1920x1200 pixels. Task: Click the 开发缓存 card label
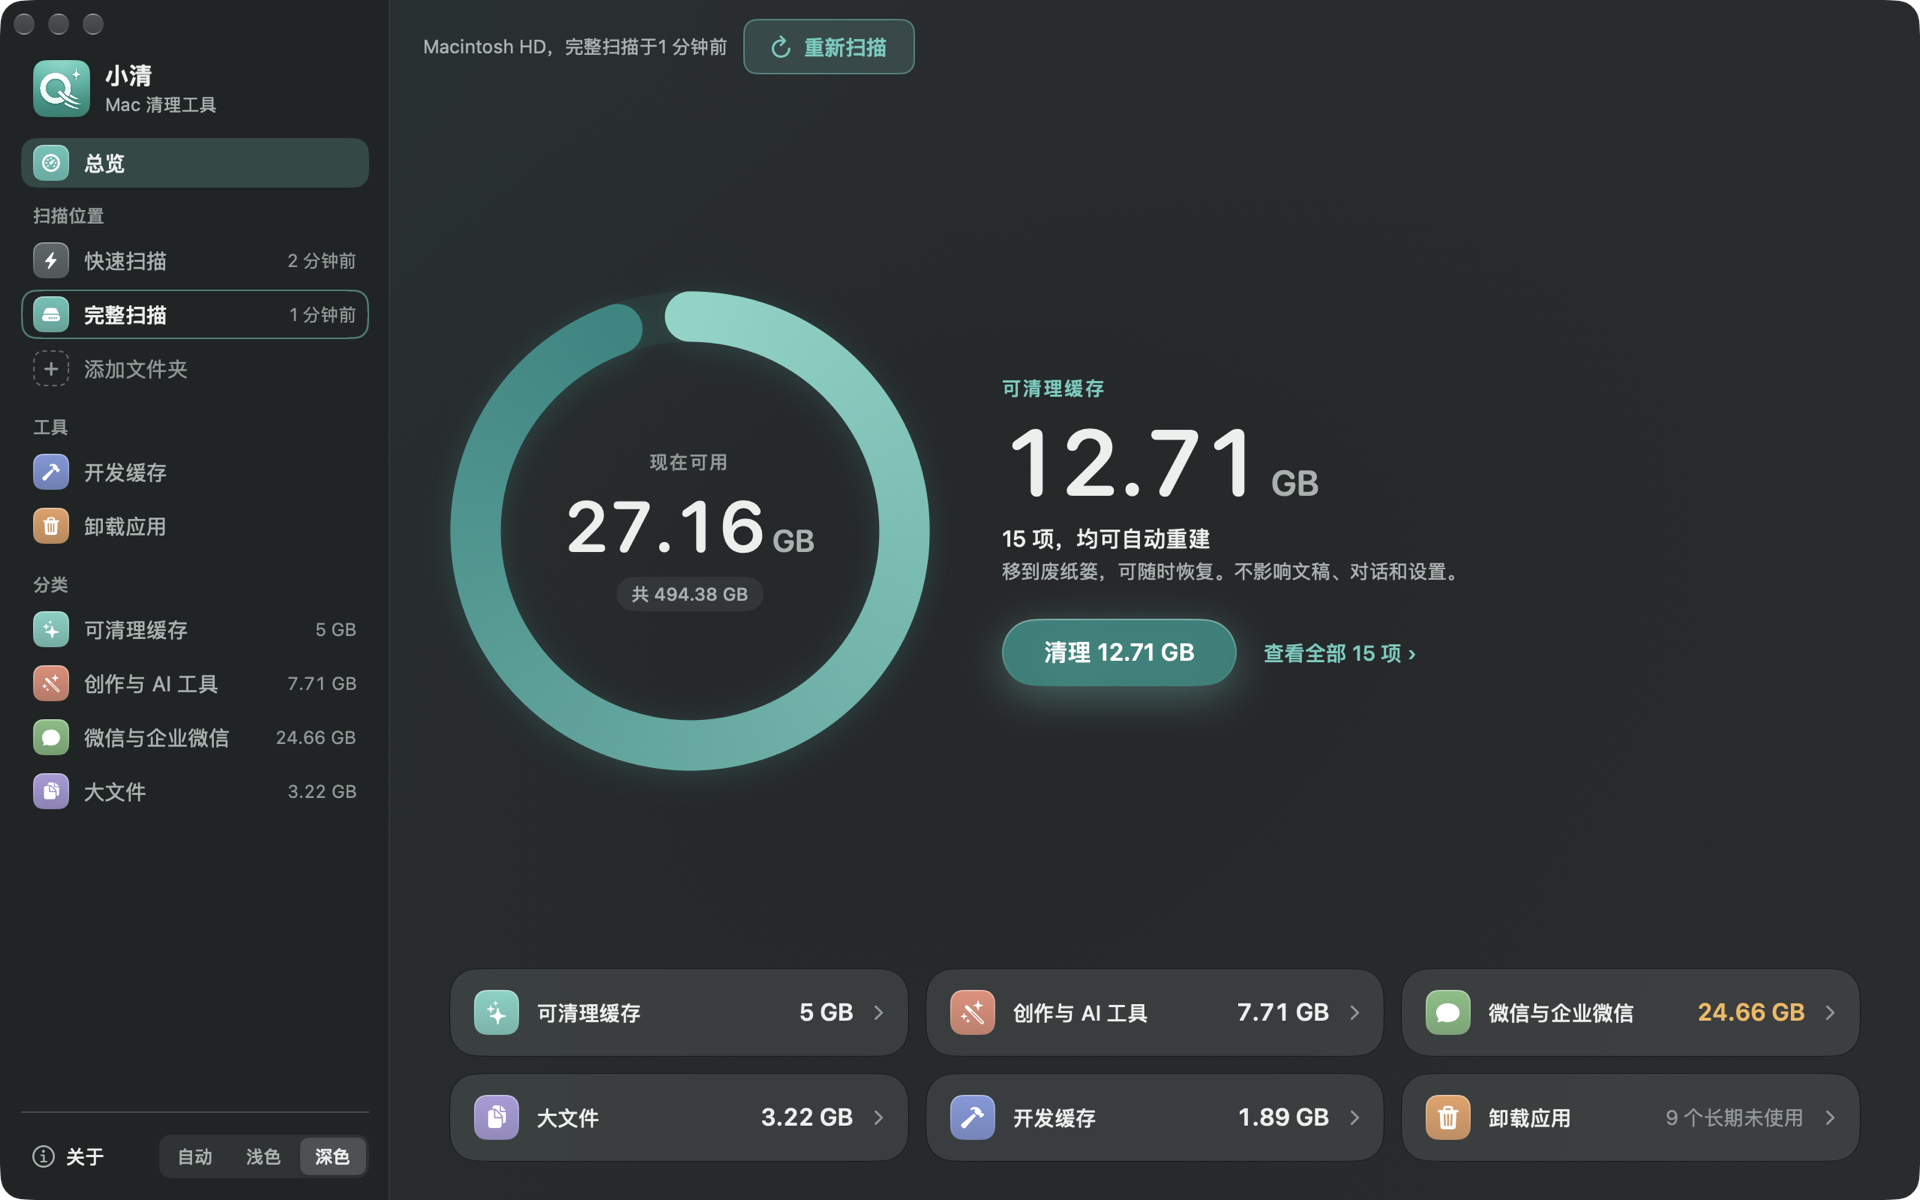(x=1054, y=1118)
